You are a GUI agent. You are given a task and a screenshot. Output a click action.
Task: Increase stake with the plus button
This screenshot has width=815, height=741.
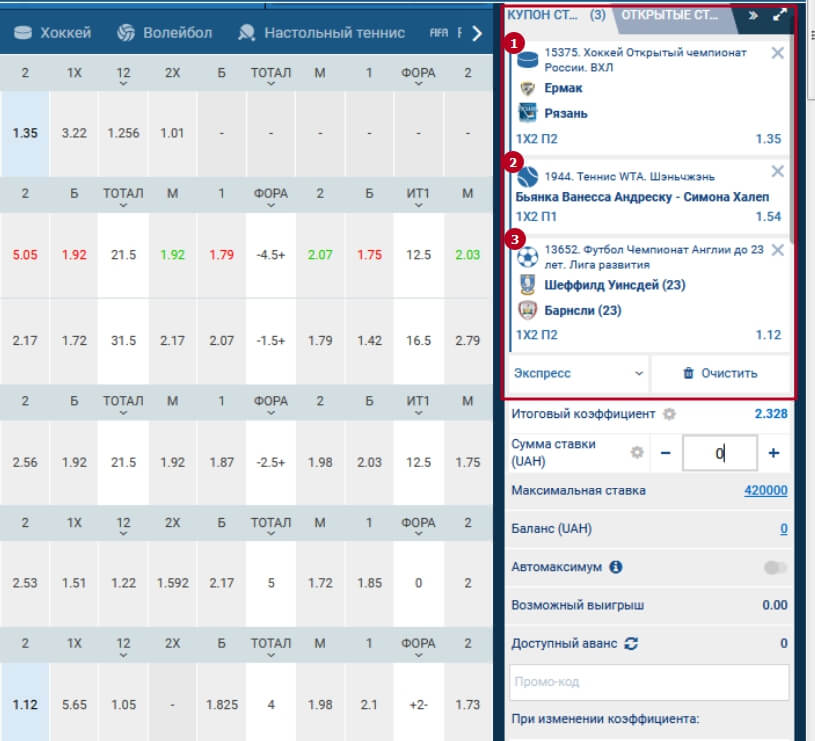(x=773, y=453)
